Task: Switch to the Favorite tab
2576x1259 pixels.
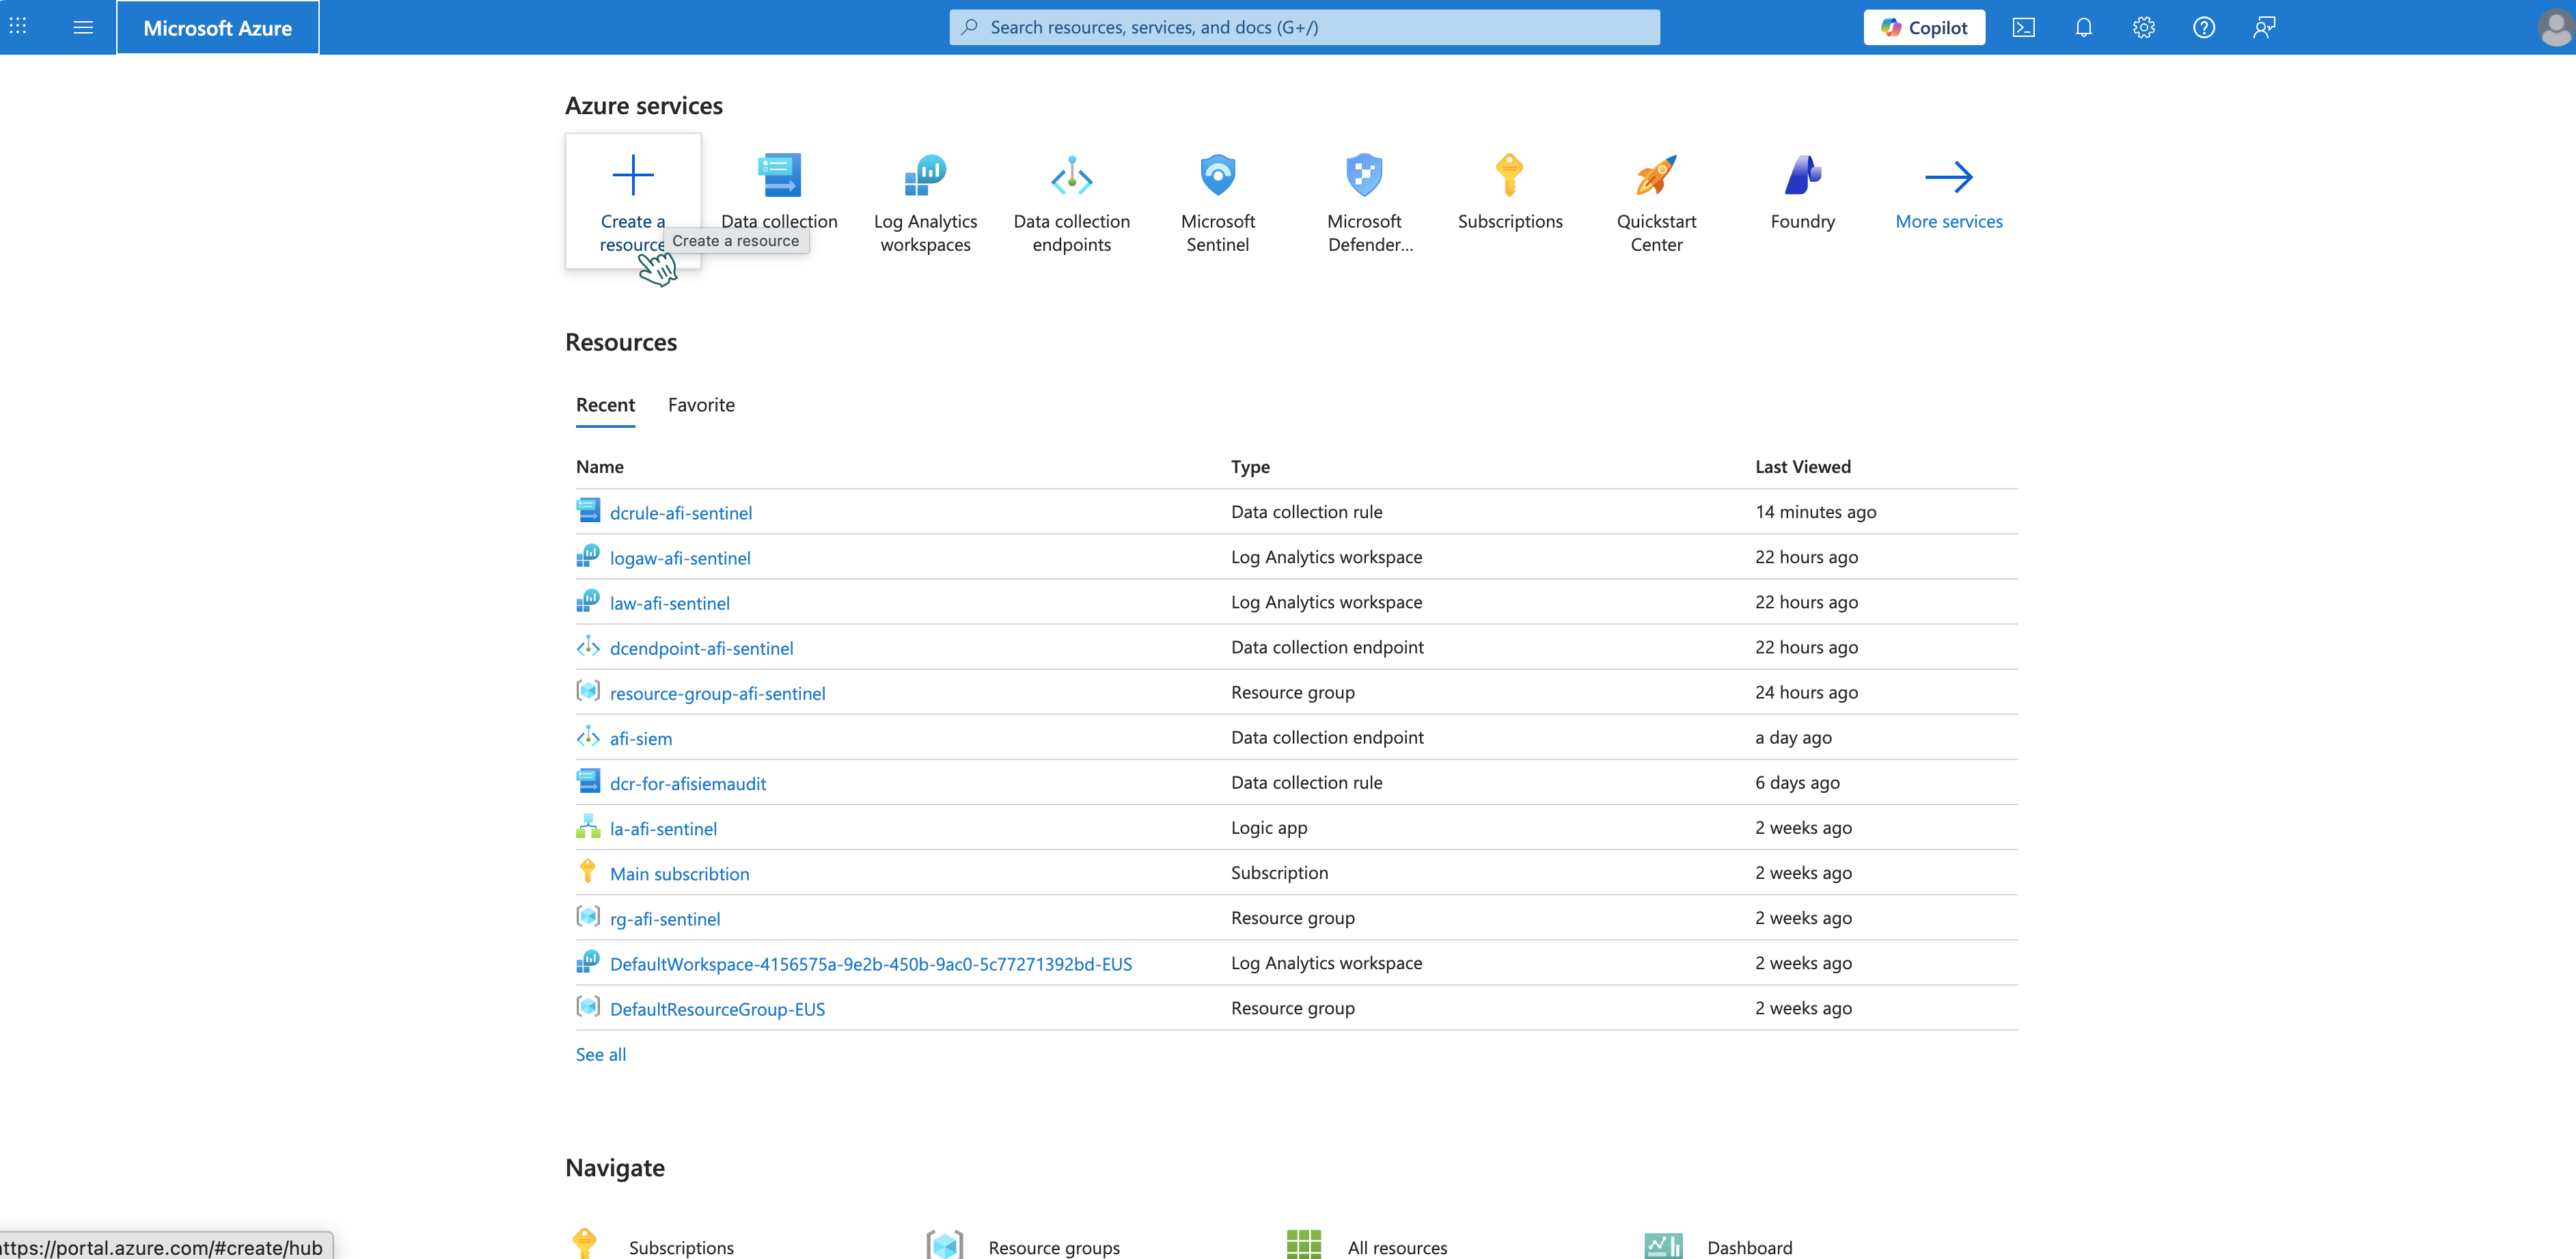Action: 701,405
